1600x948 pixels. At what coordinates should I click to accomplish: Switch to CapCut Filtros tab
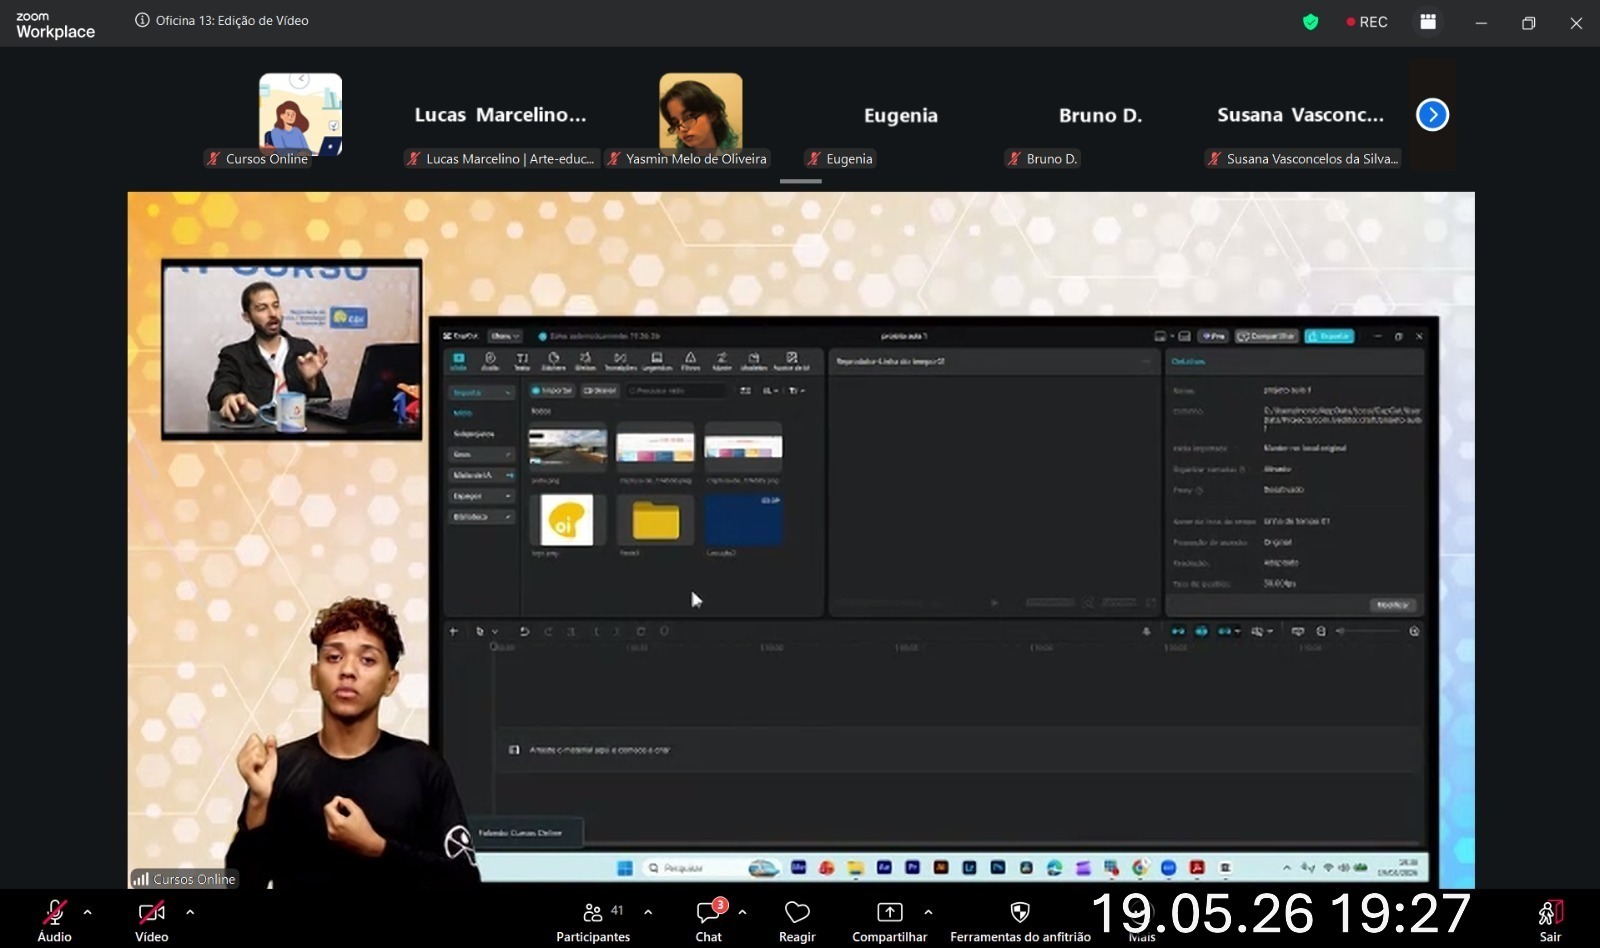pos(690,361)
